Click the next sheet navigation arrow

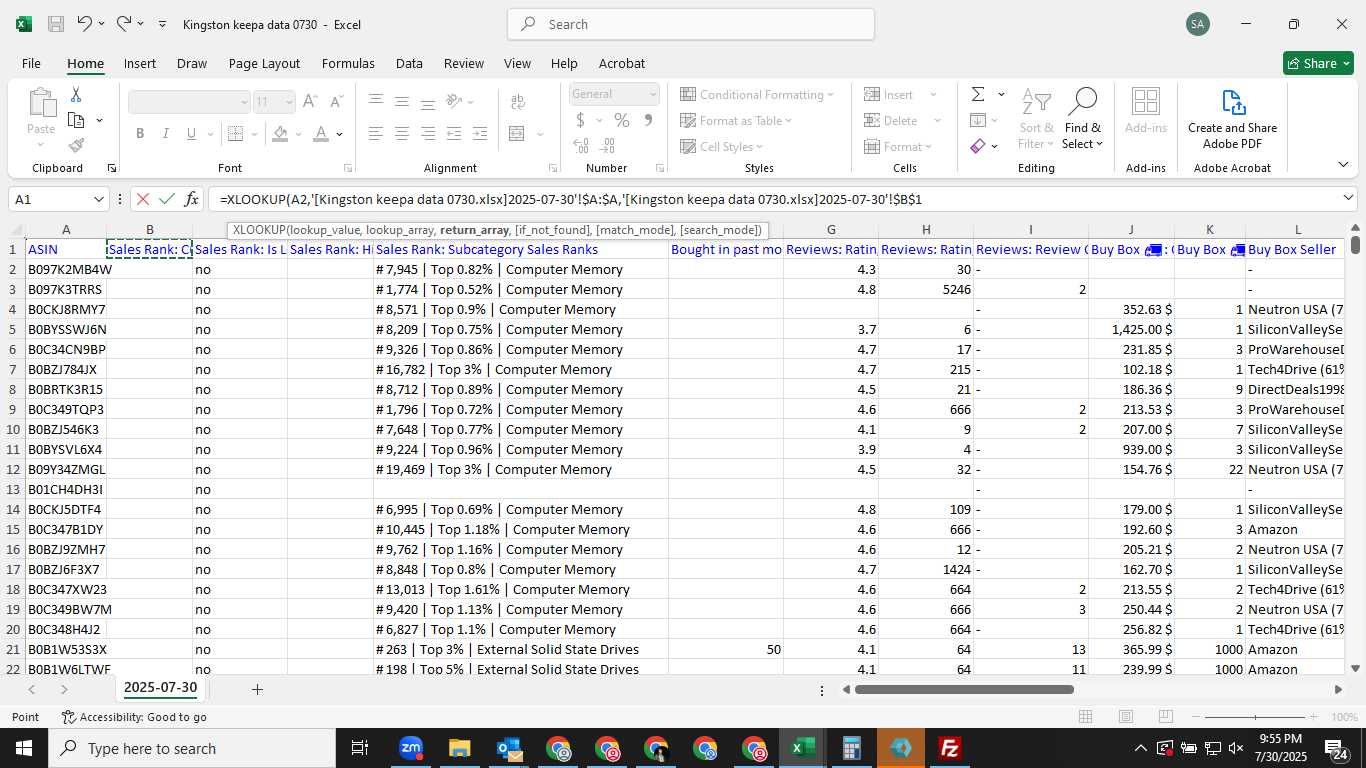tap(64, 689)
